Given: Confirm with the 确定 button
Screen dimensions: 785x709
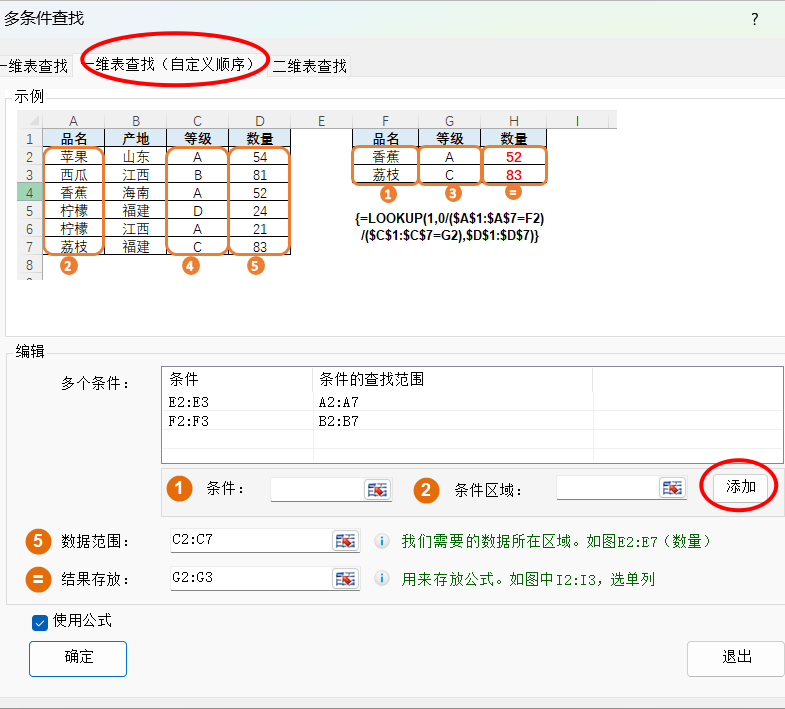Looking at the screenshot, I should (x=78, y=658).
